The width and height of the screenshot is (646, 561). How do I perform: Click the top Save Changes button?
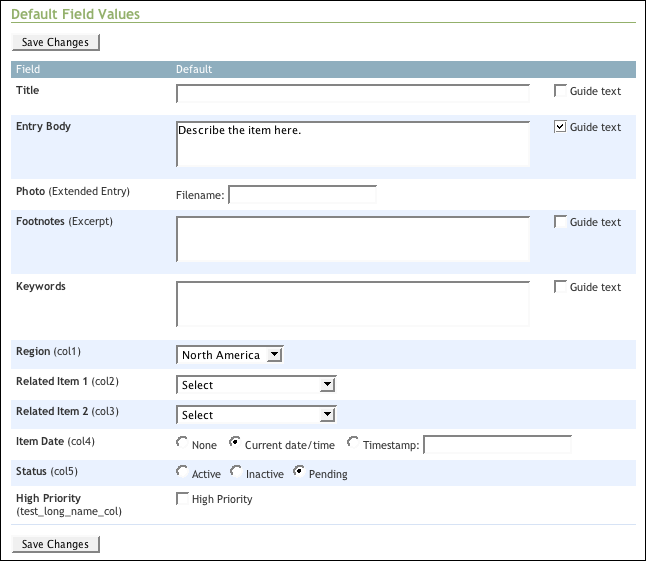pos(56,42)
